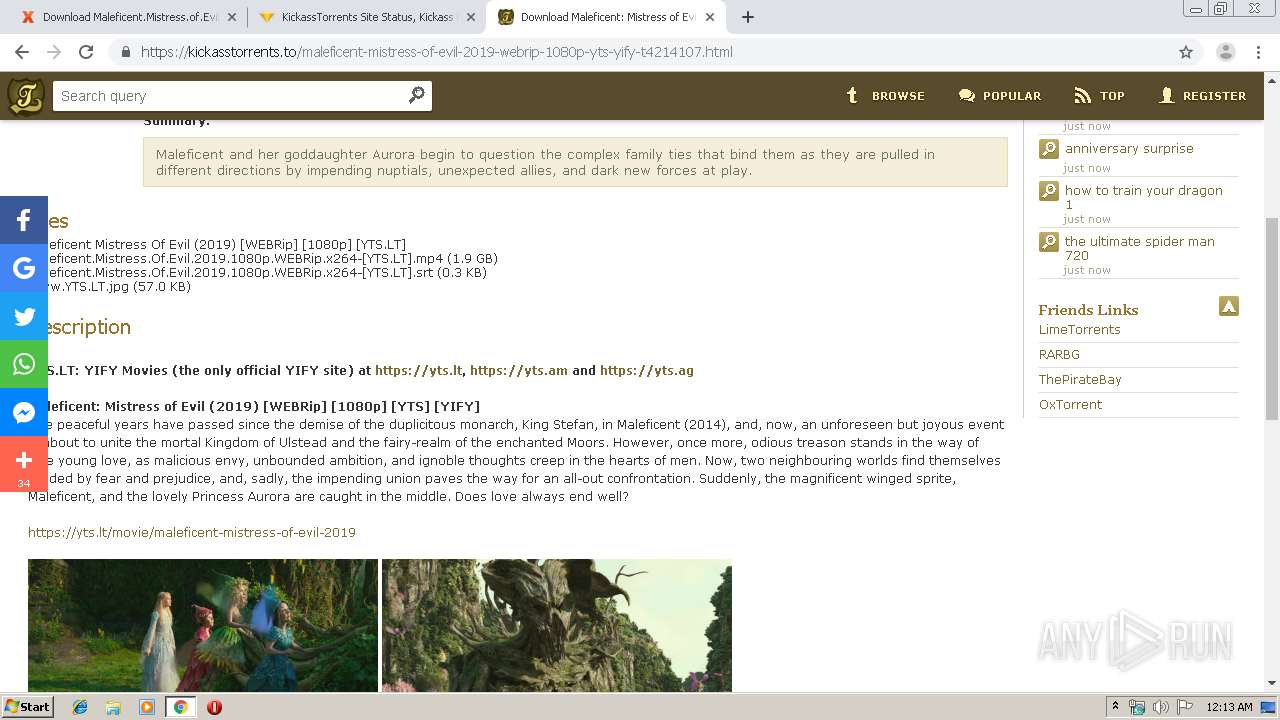The height and width of the screenshot is (720, 1280).
Task: Click the Start button
Action: pos(28,707)
